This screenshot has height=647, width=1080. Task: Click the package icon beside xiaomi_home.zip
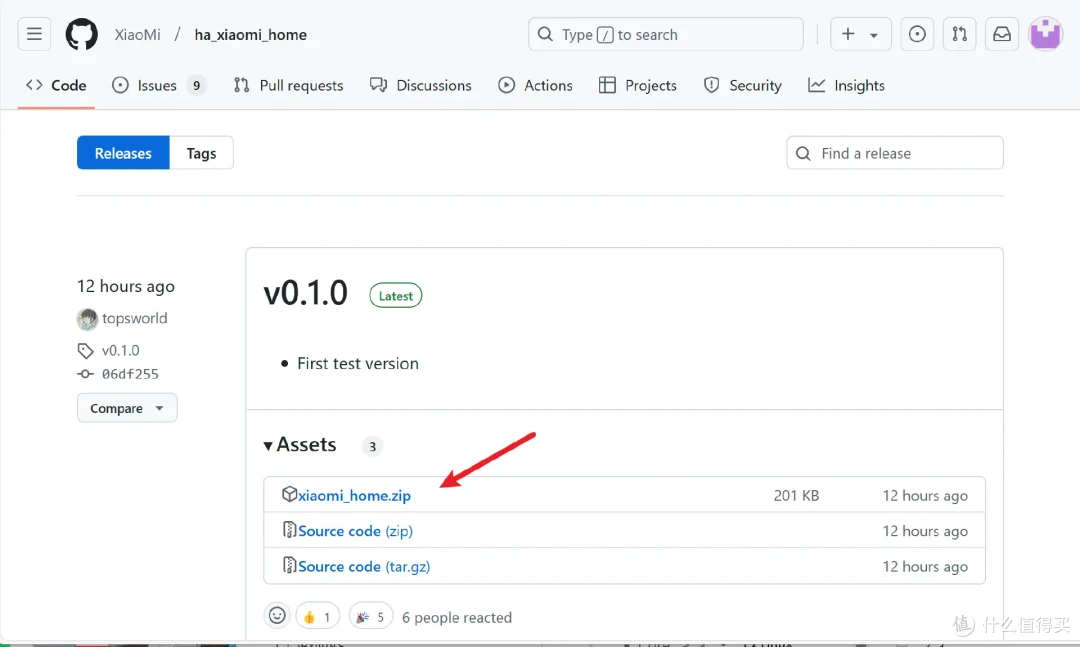coord(289,494)
